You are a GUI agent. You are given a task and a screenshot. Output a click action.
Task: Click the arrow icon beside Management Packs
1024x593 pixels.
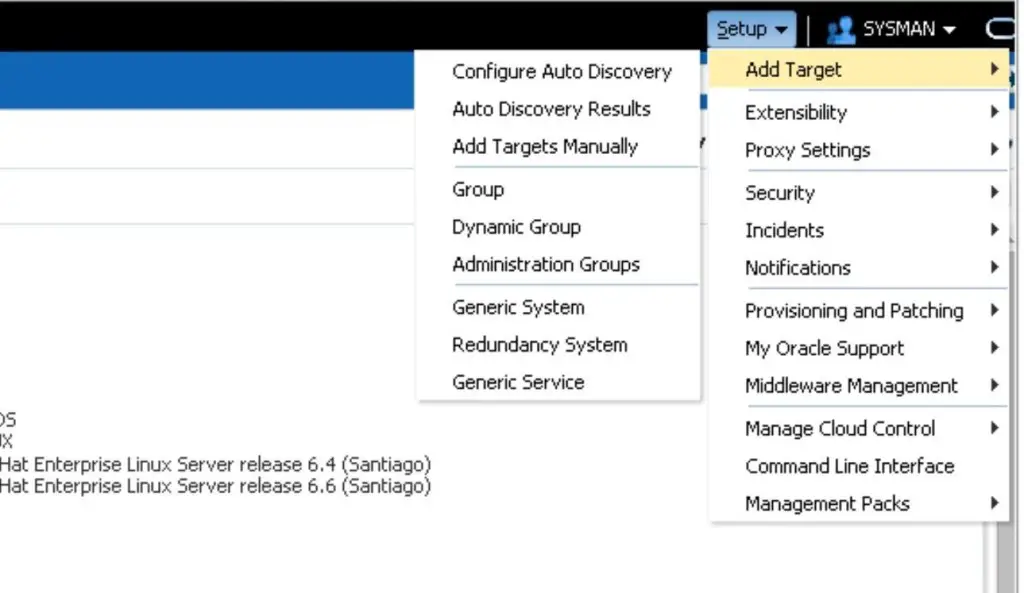tap(993, 503)
